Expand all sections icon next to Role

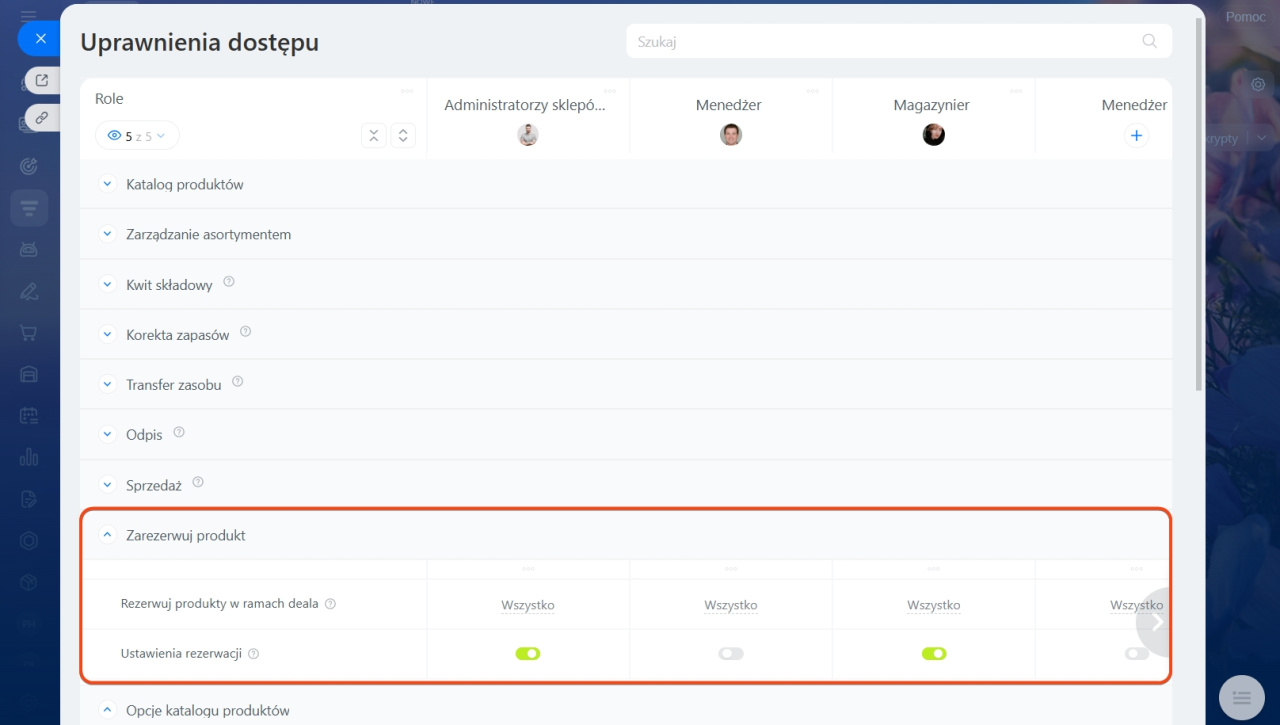pyautogui.click(x=402, y=136)
